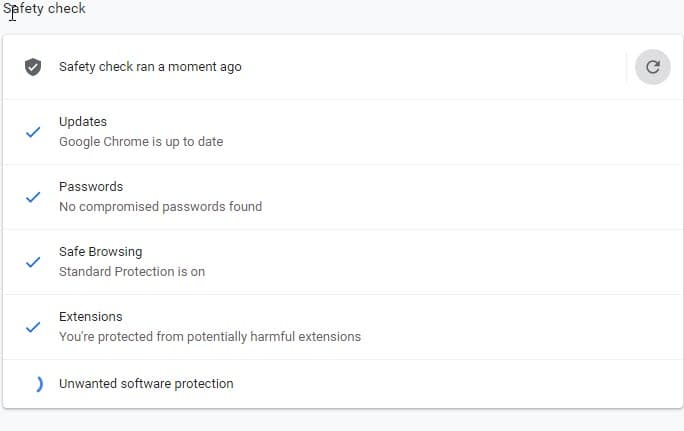
Task: Click the Extensions checkmark icon
Action: pyautogui.click(x=33, y=327)
